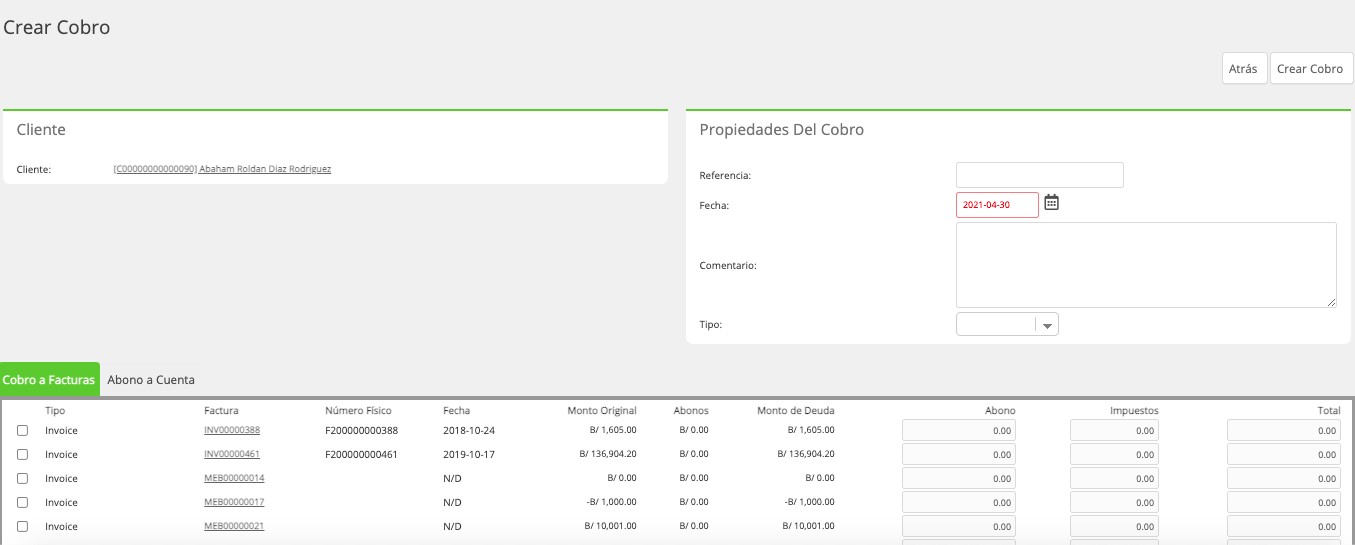Open invoice link MEB00000014

[234, 478]
